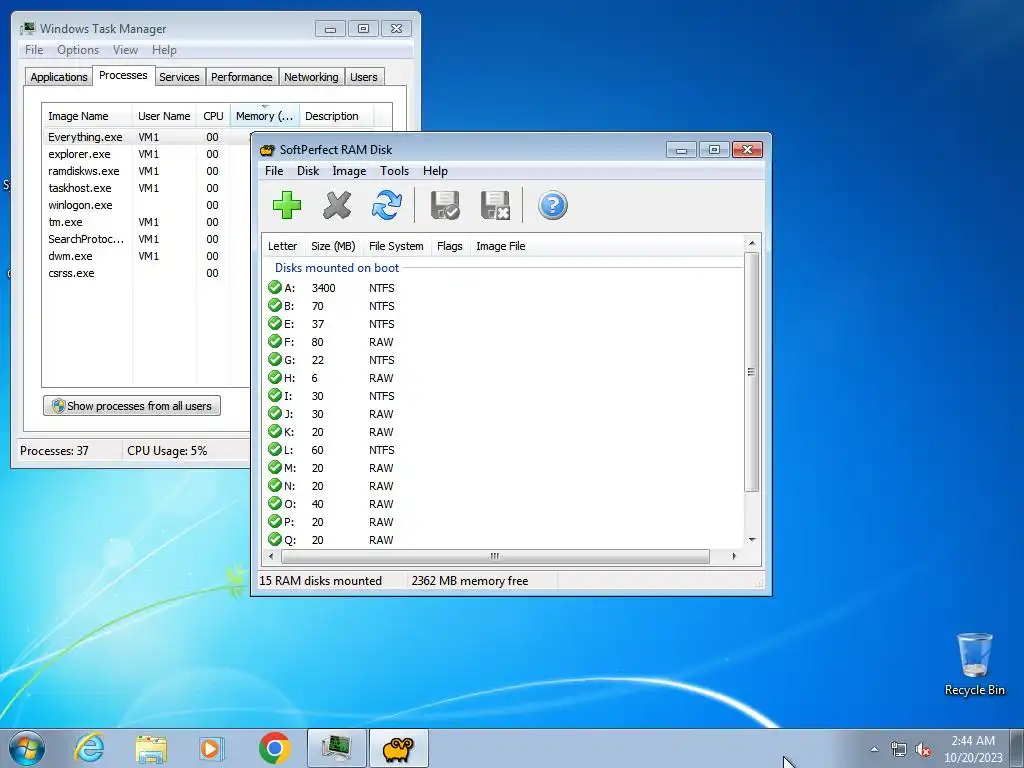This screenshot has width=1024, height=768.
Task: Click the network tray icon
Action: [x=899, y=750]
